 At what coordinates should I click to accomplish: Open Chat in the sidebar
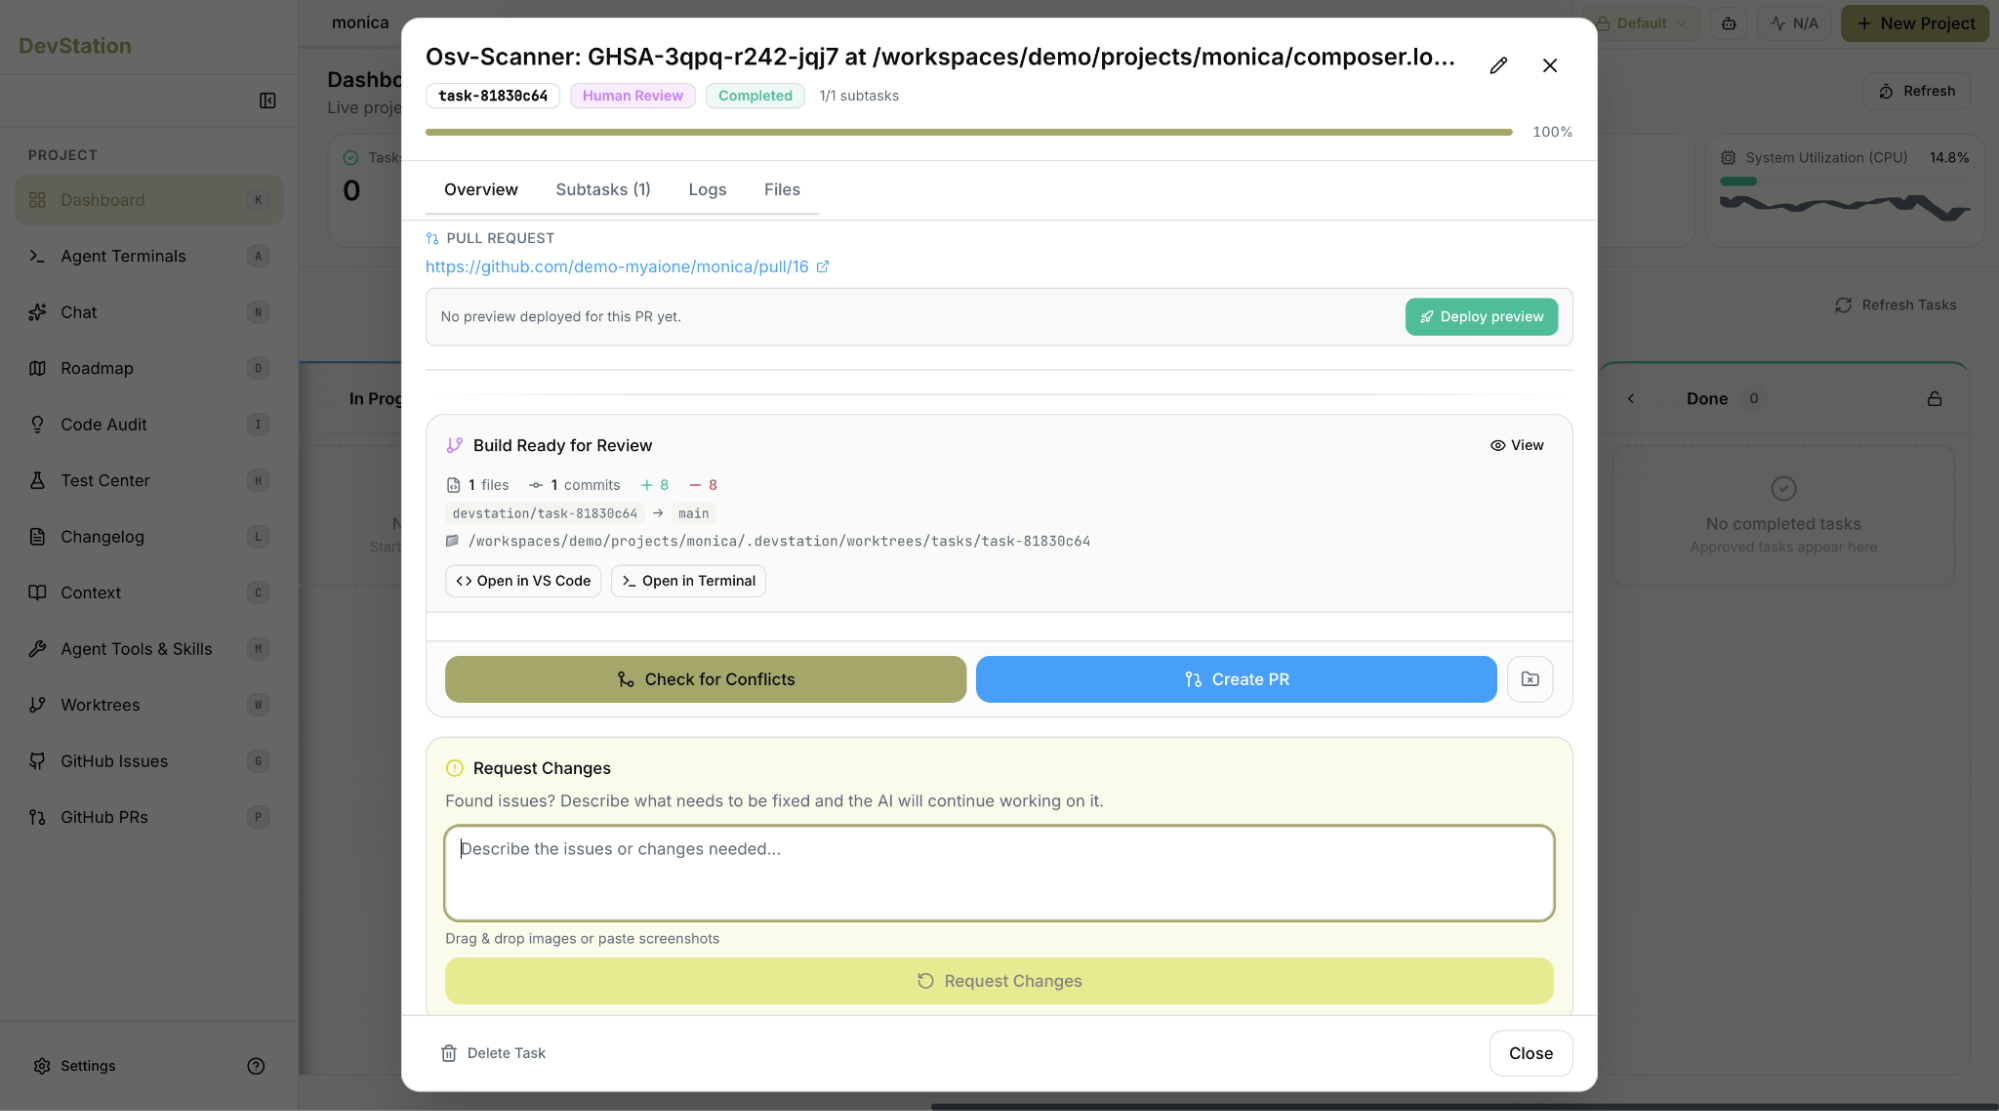click(148, 312)
